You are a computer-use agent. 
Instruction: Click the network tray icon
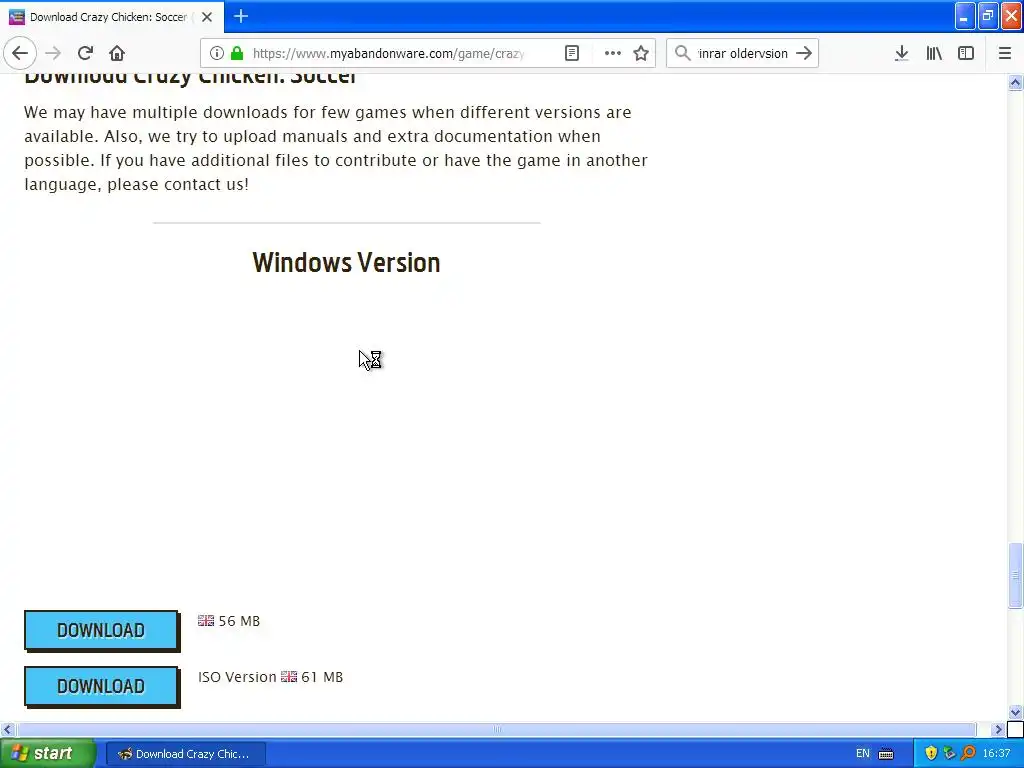pyautogui.click(x=949, y=754)
